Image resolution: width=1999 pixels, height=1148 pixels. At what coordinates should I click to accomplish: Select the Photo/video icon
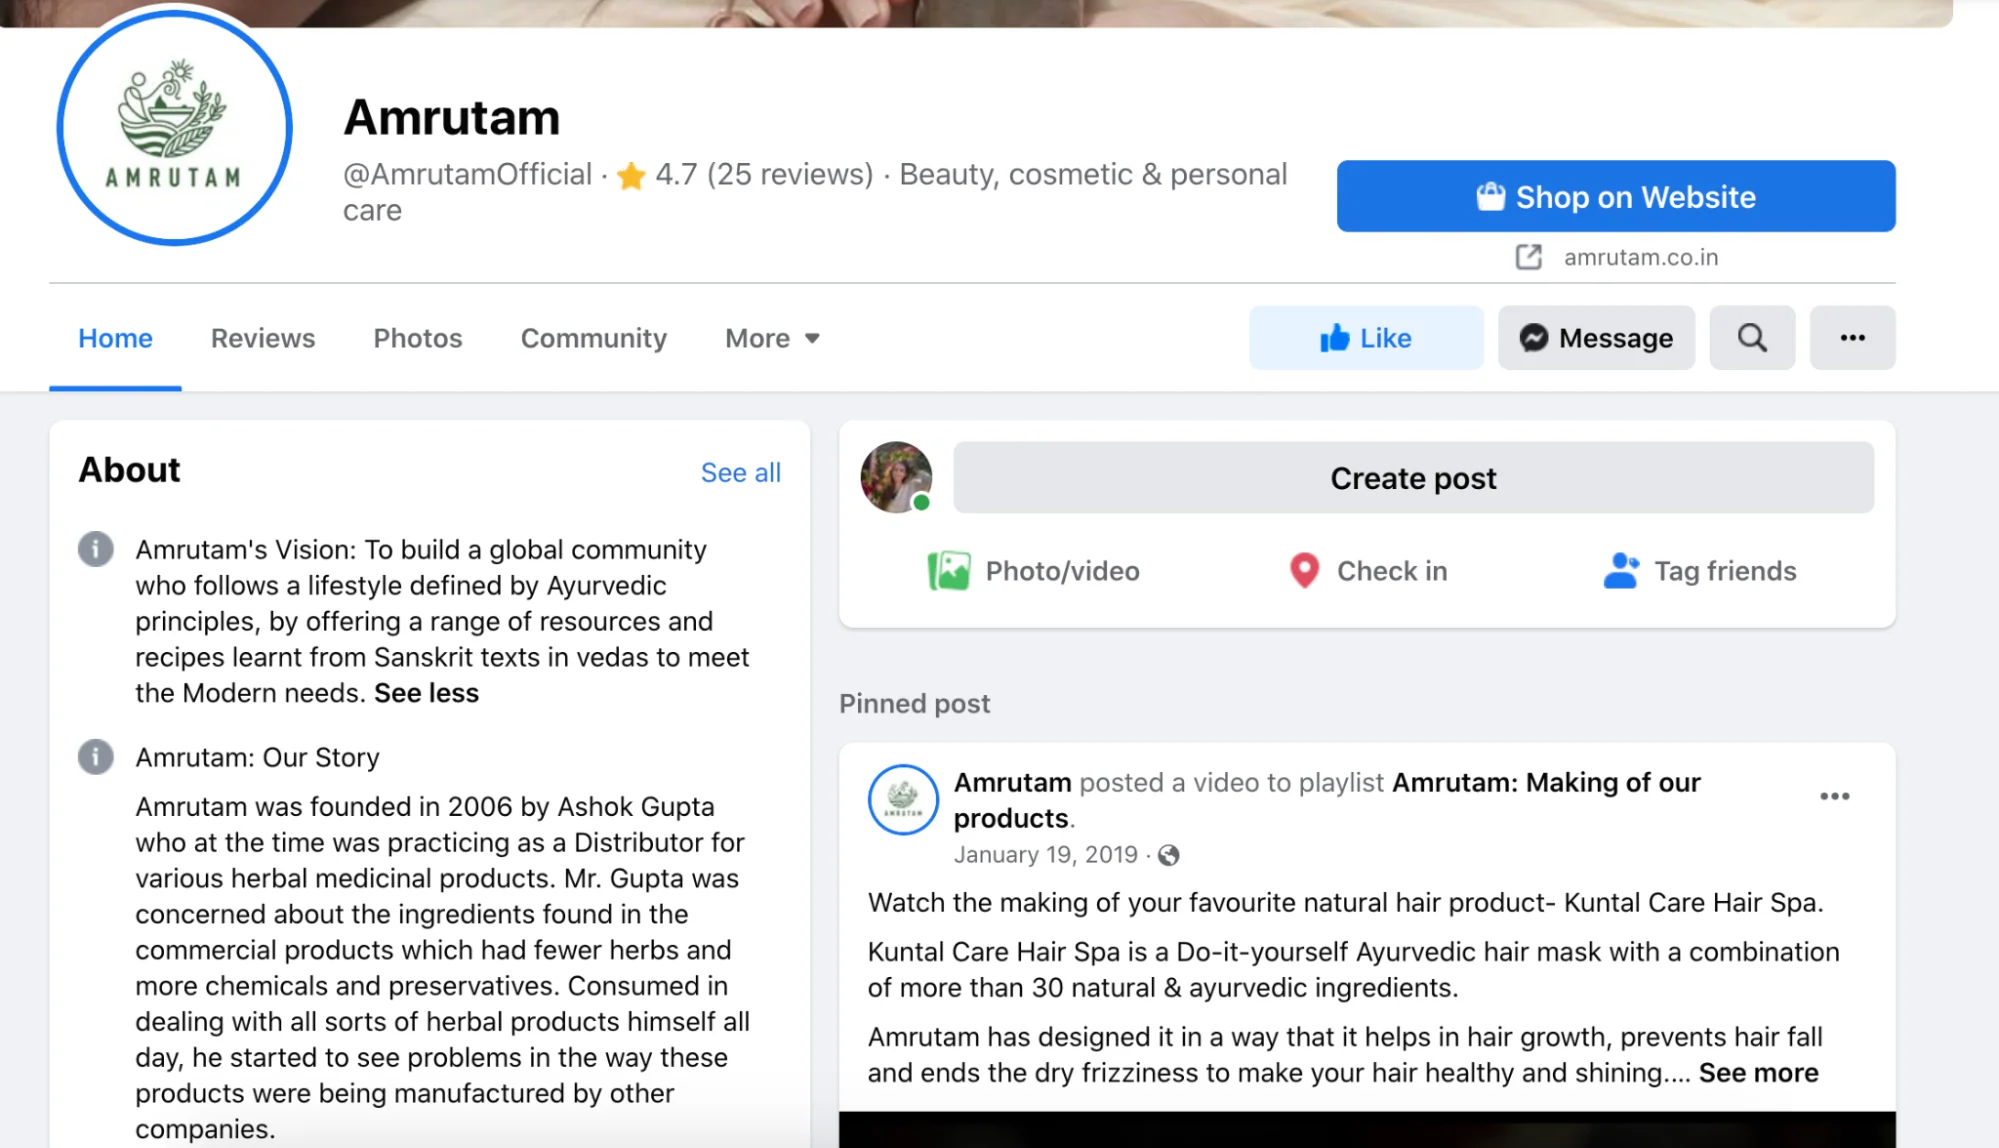[x=947, y=570]
